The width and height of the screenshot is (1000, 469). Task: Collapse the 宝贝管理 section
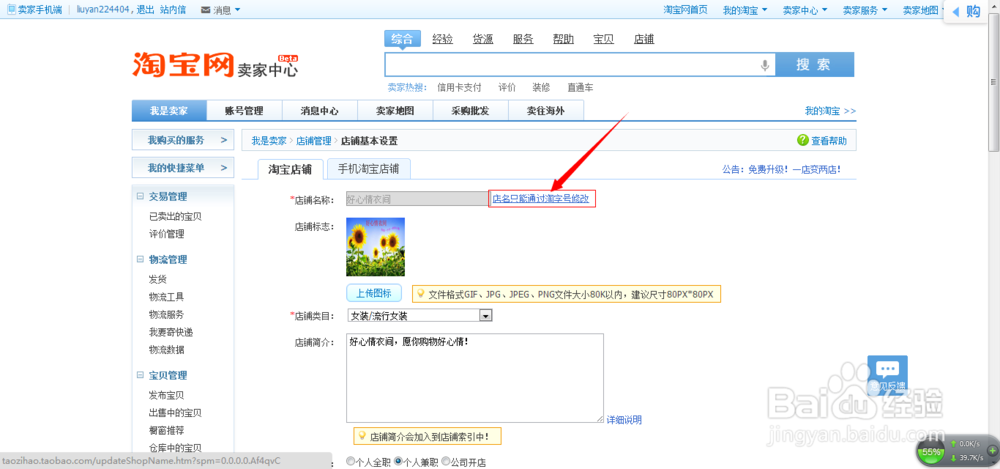pyautogui.click(x=140, y=375)
